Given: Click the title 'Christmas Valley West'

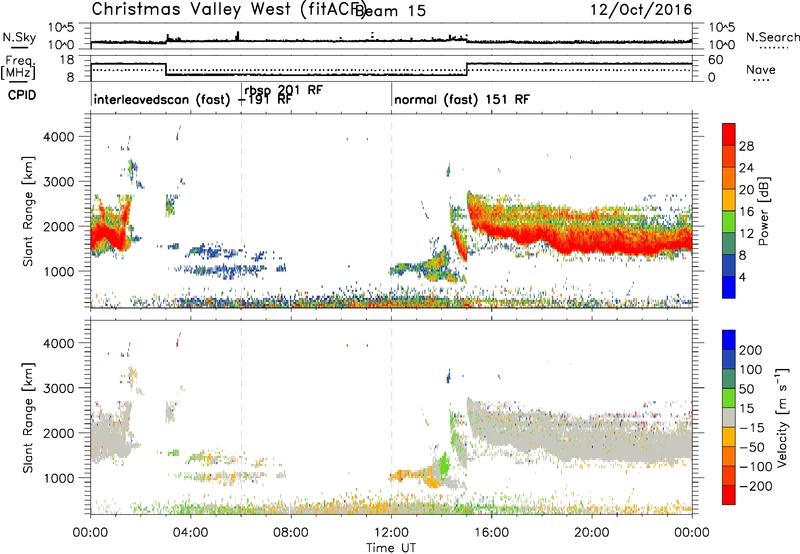Looking at the screenshot, I should [x=191, y=10].
